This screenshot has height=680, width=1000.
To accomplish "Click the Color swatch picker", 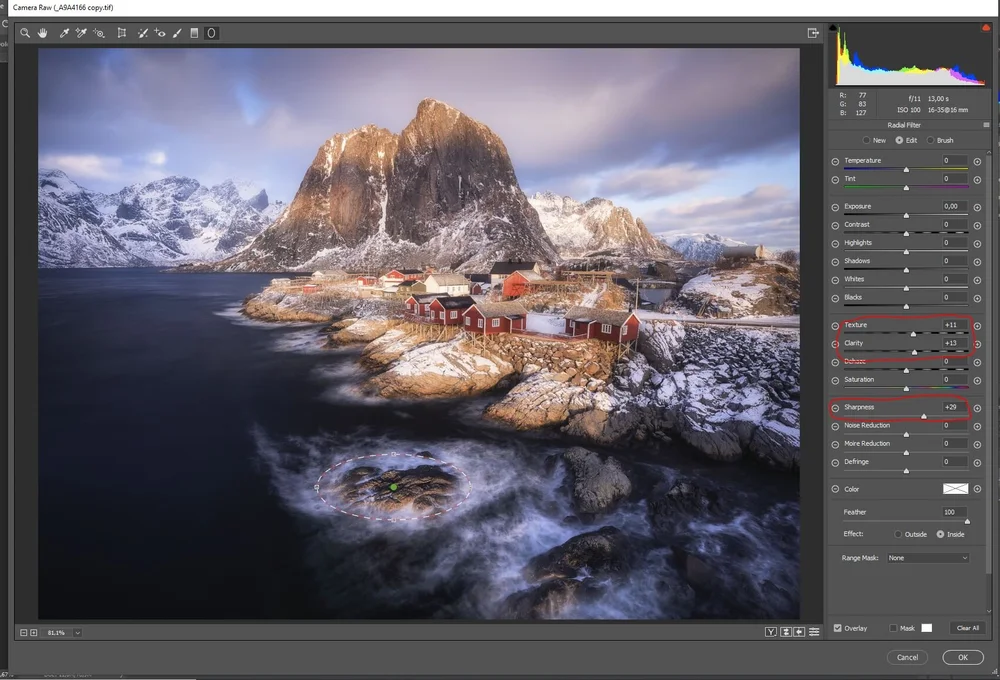I will [954, 488].
